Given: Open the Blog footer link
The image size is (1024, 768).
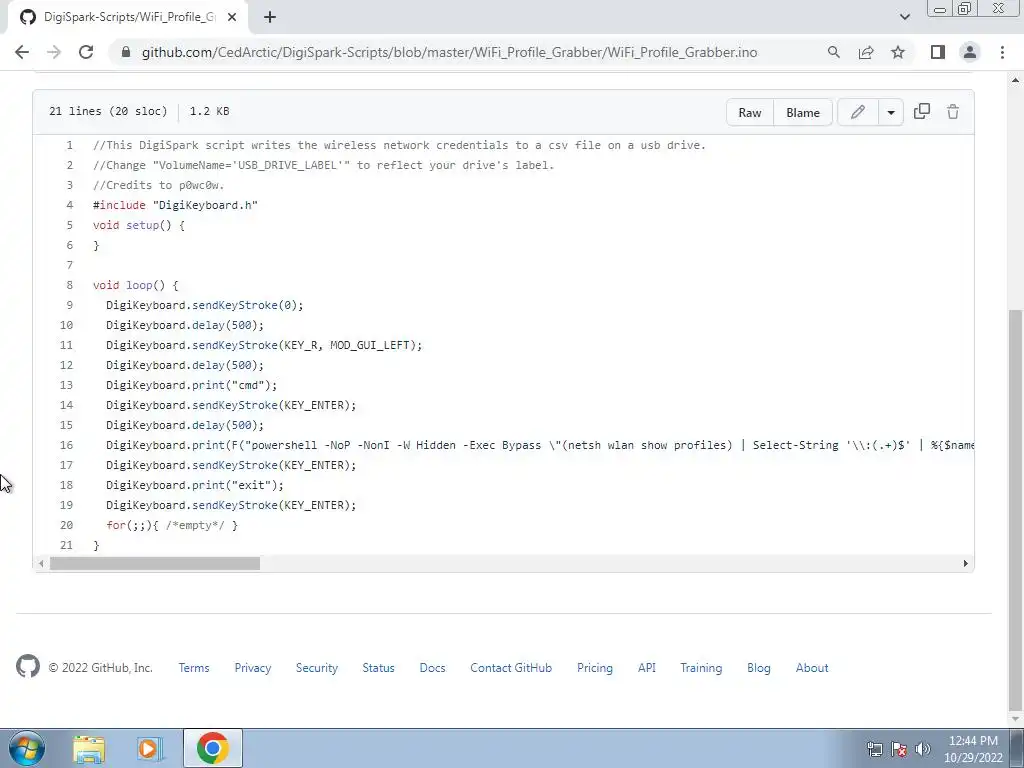Looking at the screenshot, I should (758, 667).
